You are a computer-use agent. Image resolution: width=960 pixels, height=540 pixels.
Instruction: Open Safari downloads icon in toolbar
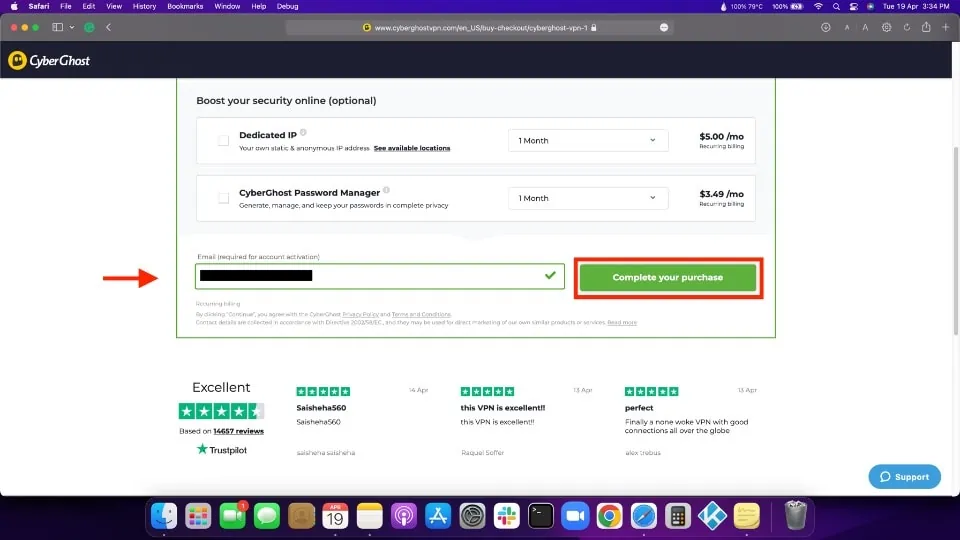click(x=825, y=27)
